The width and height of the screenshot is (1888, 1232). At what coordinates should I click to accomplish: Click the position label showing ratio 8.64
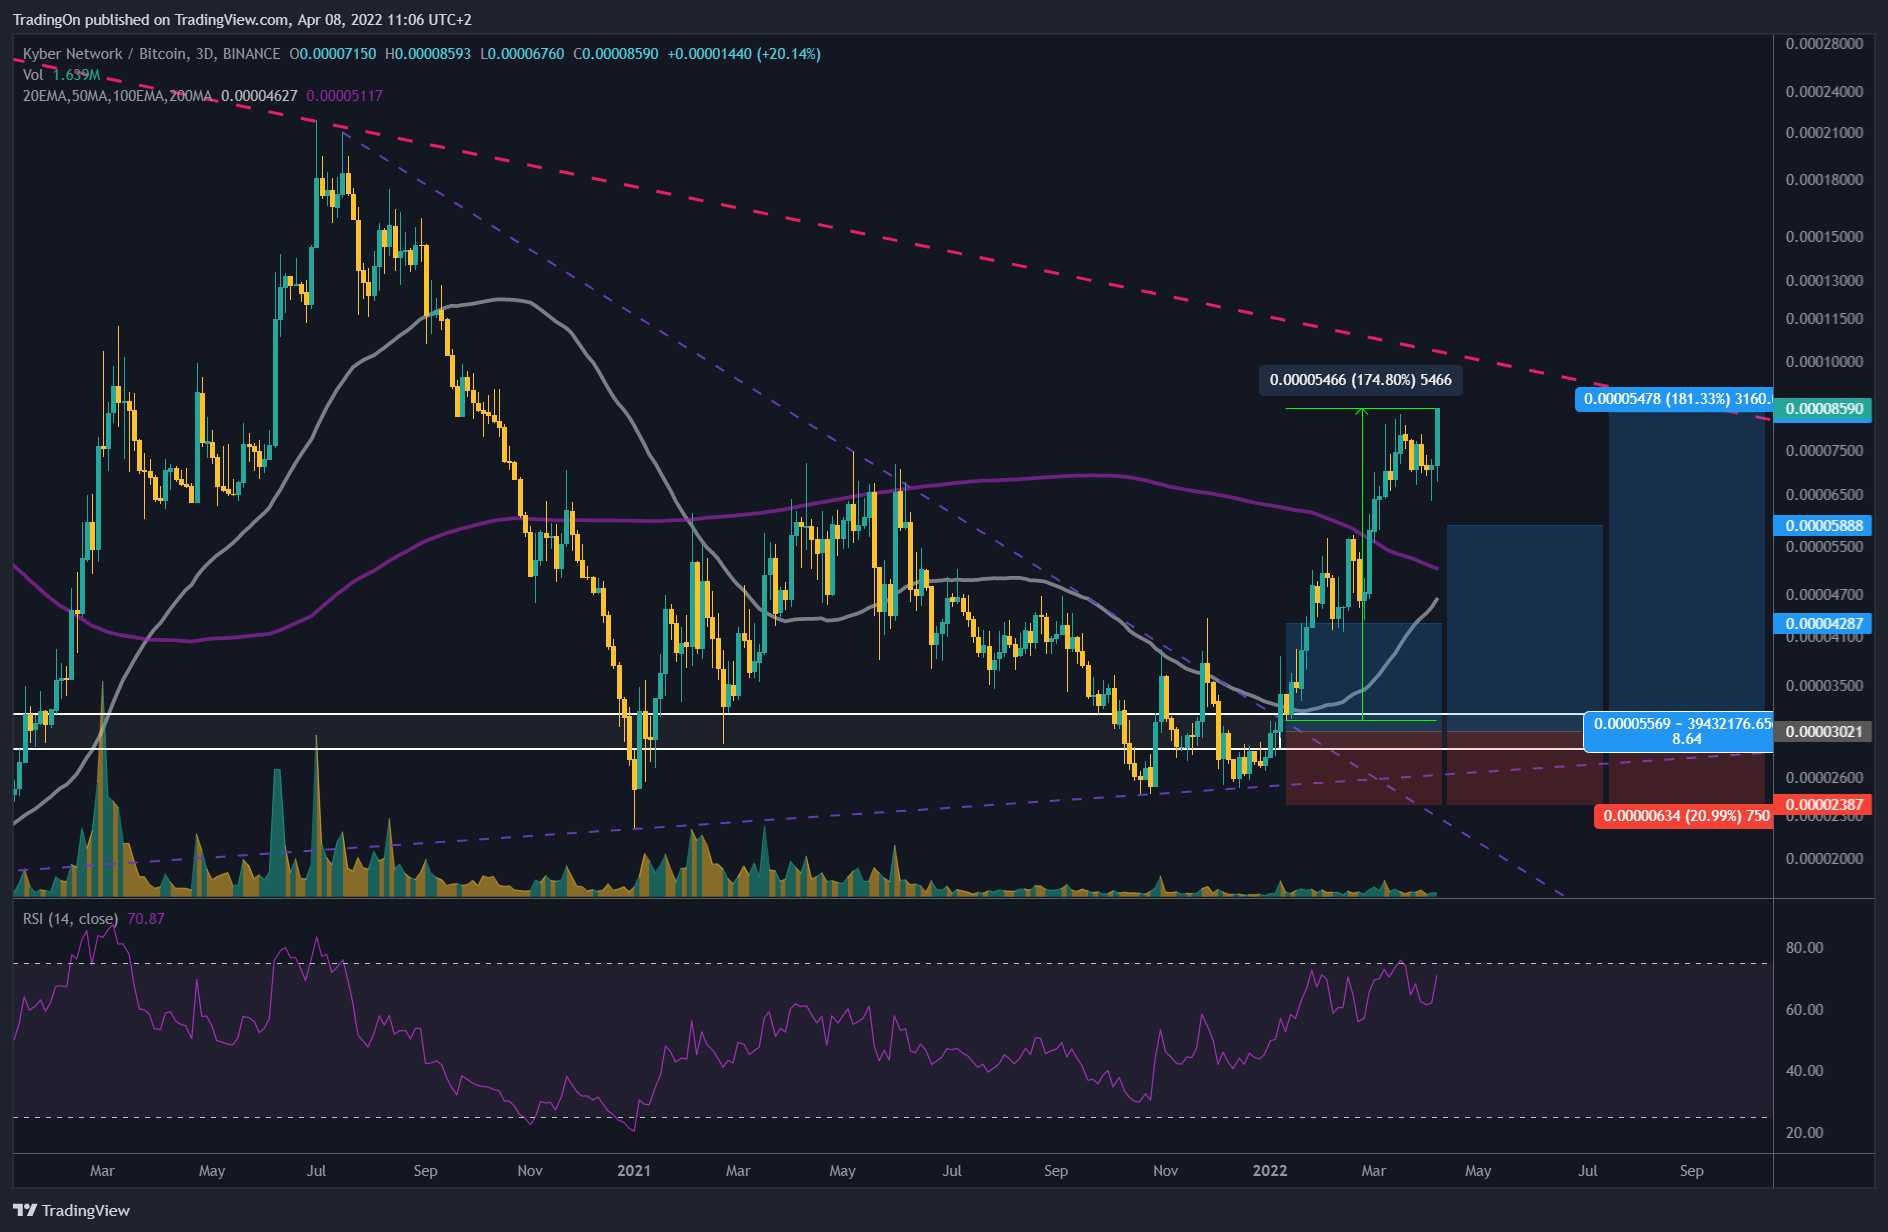click(1679, 731)
